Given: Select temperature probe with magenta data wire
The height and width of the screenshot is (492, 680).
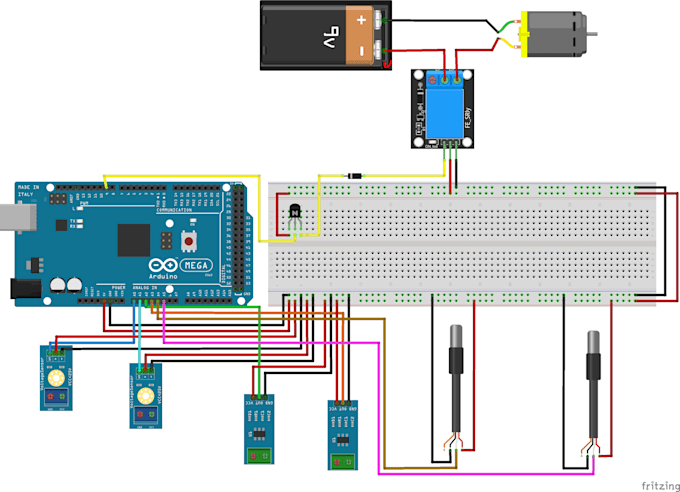Looking at the screenshot, I should (593, 393).
